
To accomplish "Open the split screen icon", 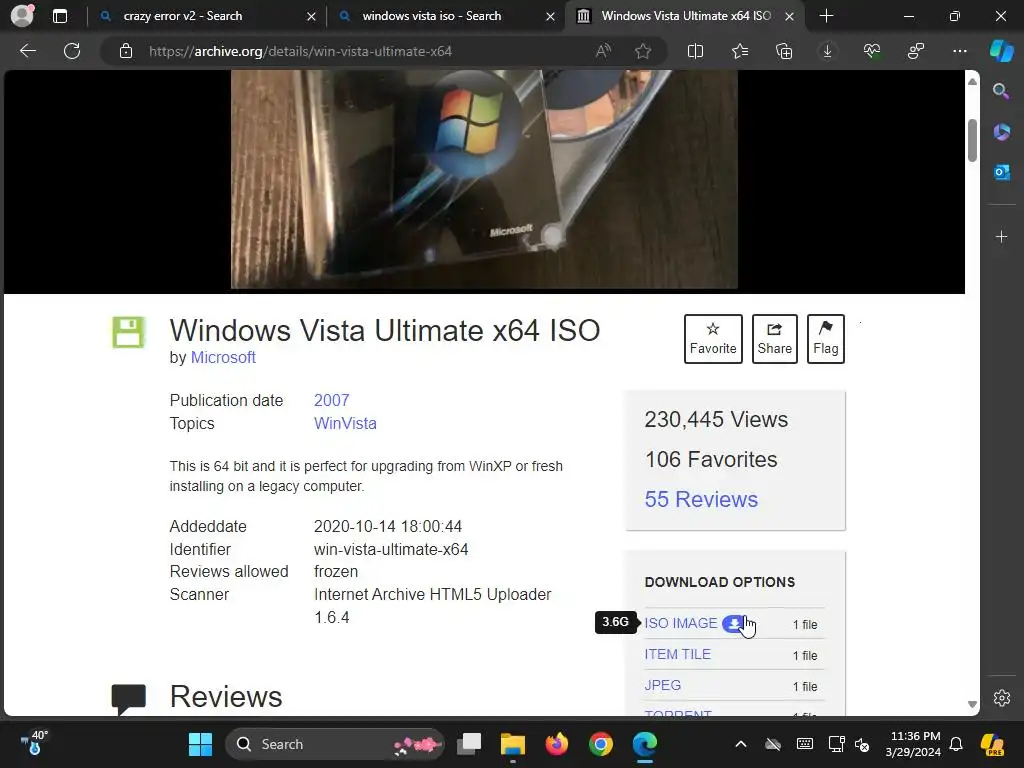I will [x=696, y=51].
